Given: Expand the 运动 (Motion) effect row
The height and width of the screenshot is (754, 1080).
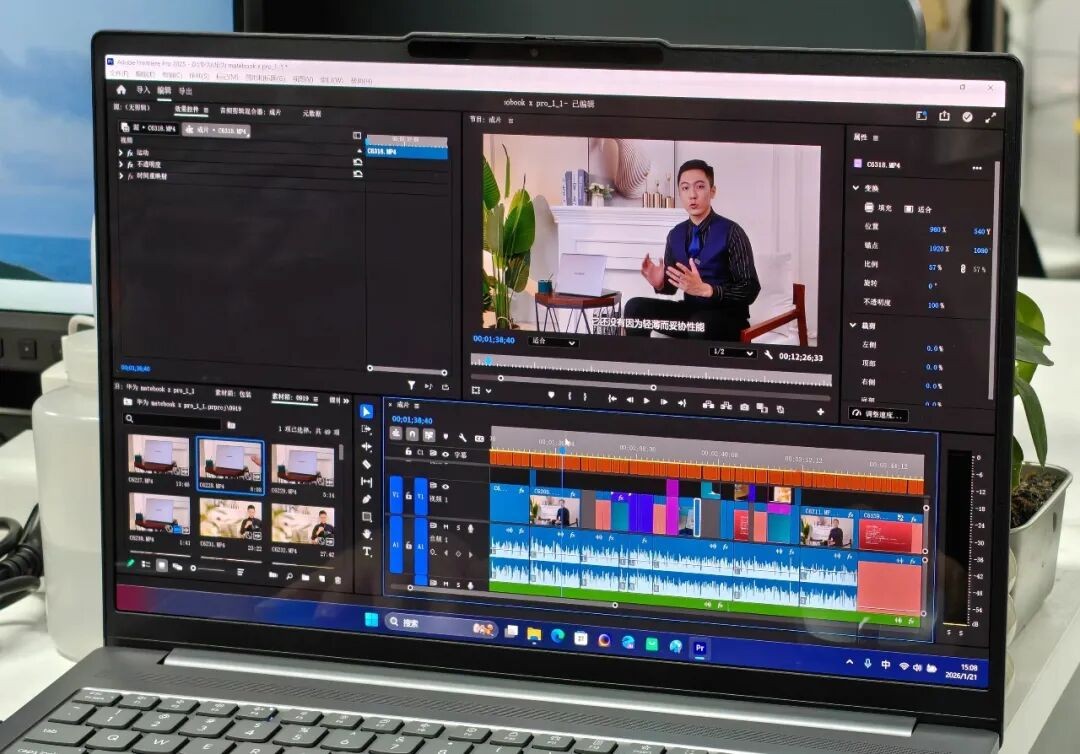Looking at the screenshot, I should pyautogui.click(x=121, y=152).
